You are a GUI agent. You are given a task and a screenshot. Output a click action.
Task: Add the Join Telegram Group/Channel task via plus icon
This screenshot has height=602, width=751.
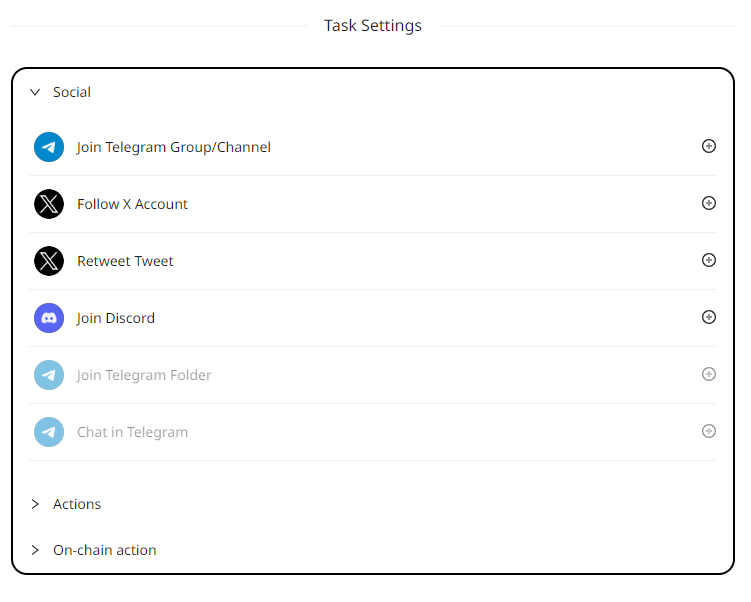click(709, 146)
